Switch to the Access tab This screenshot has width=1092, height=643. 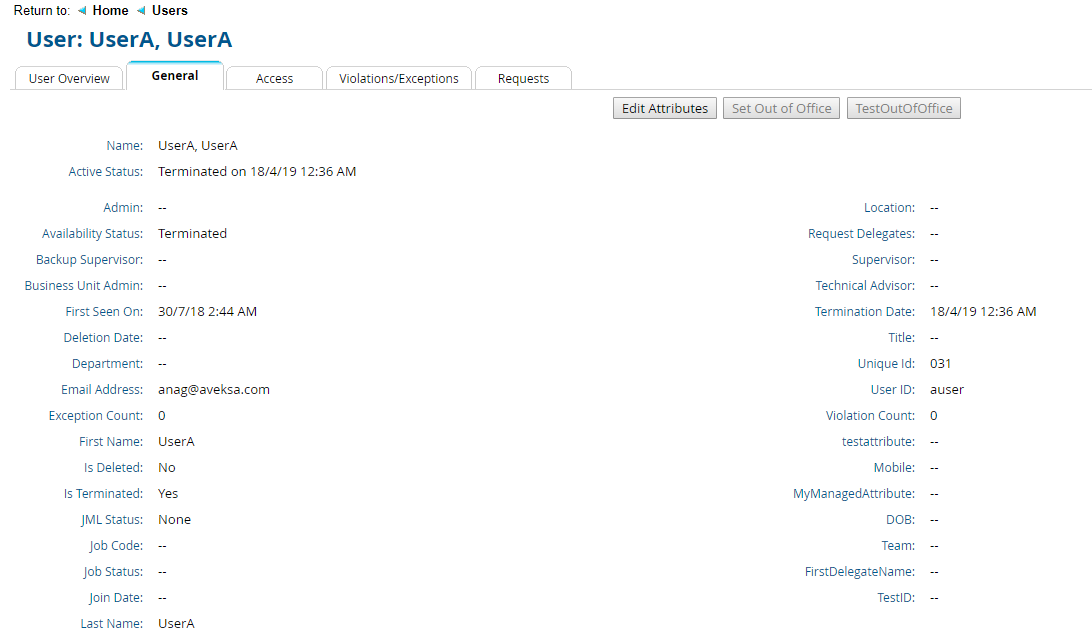coord(274,78)
